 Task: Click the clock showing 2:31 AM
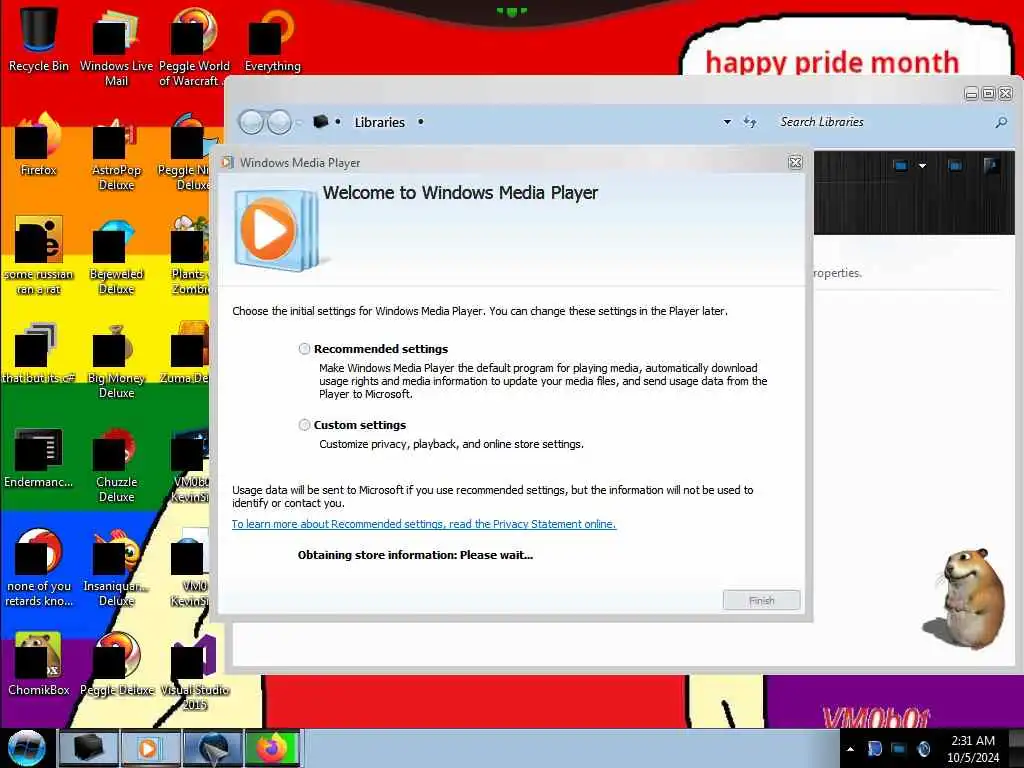click(973, 749)
